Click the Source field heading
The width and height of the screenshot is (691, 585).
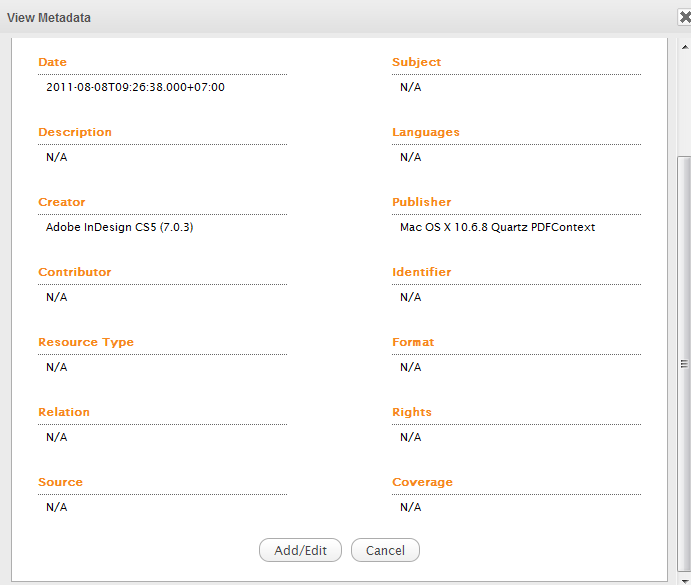point(60,482)
